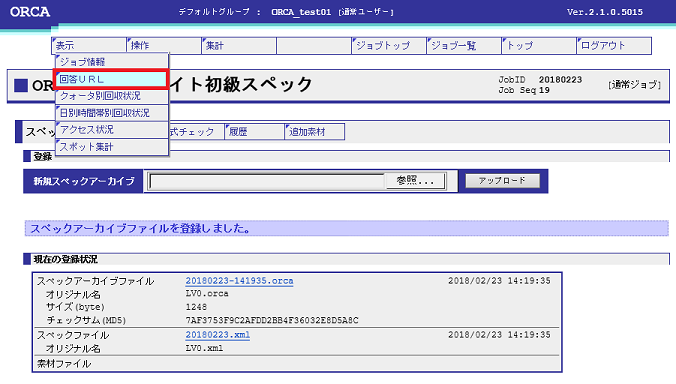Click the 参照... browse button

[415, 181]
